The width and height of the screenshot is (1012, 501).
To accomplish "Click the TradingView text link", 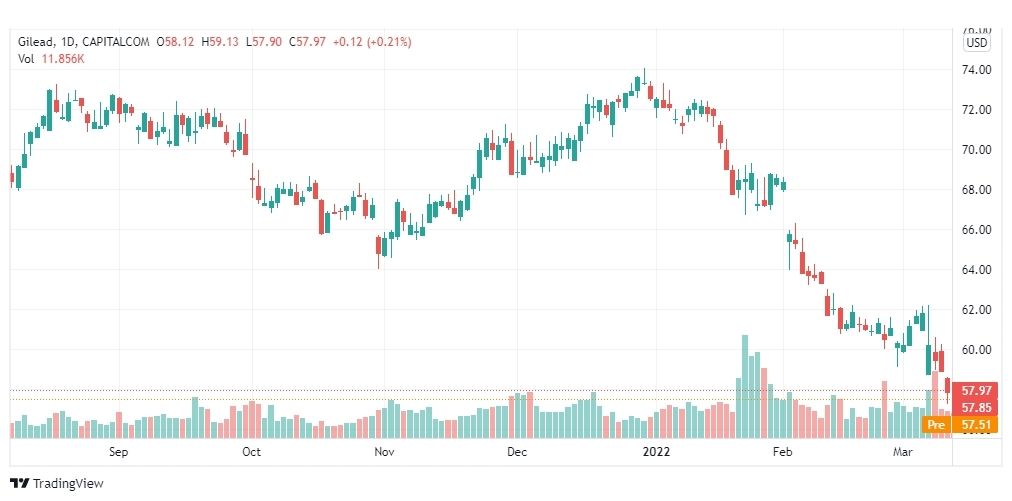I will point(68,484).
